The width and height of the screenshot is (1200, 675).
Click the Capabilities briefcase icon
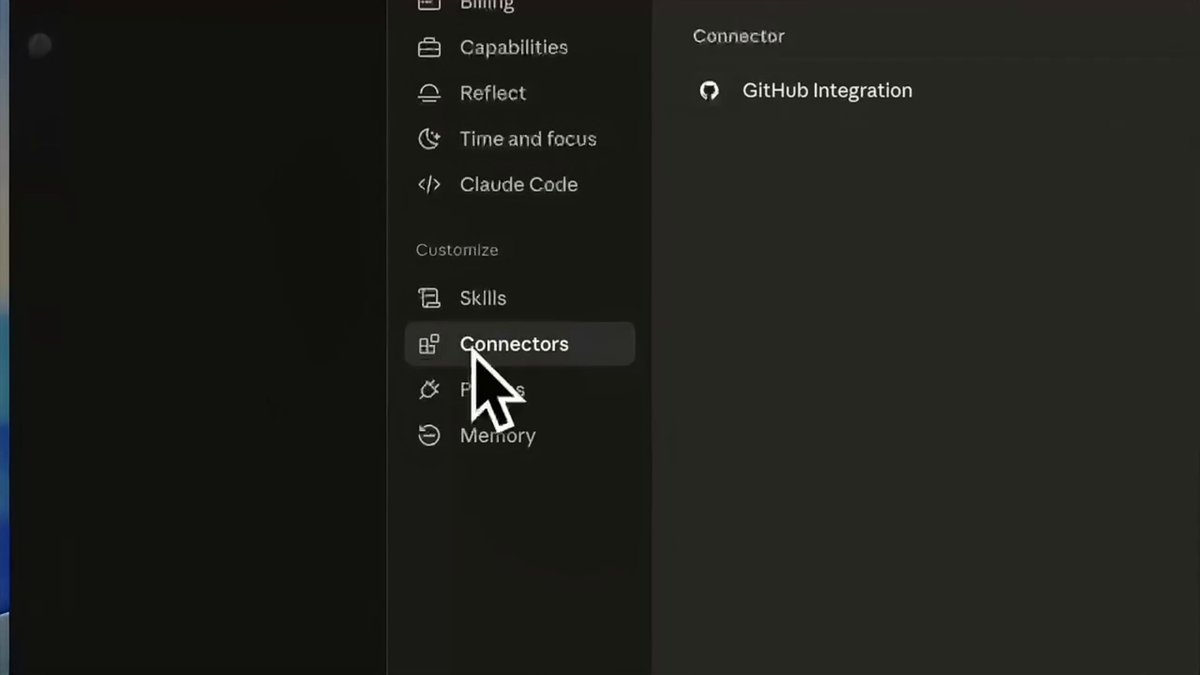click(x=429, y=47)
